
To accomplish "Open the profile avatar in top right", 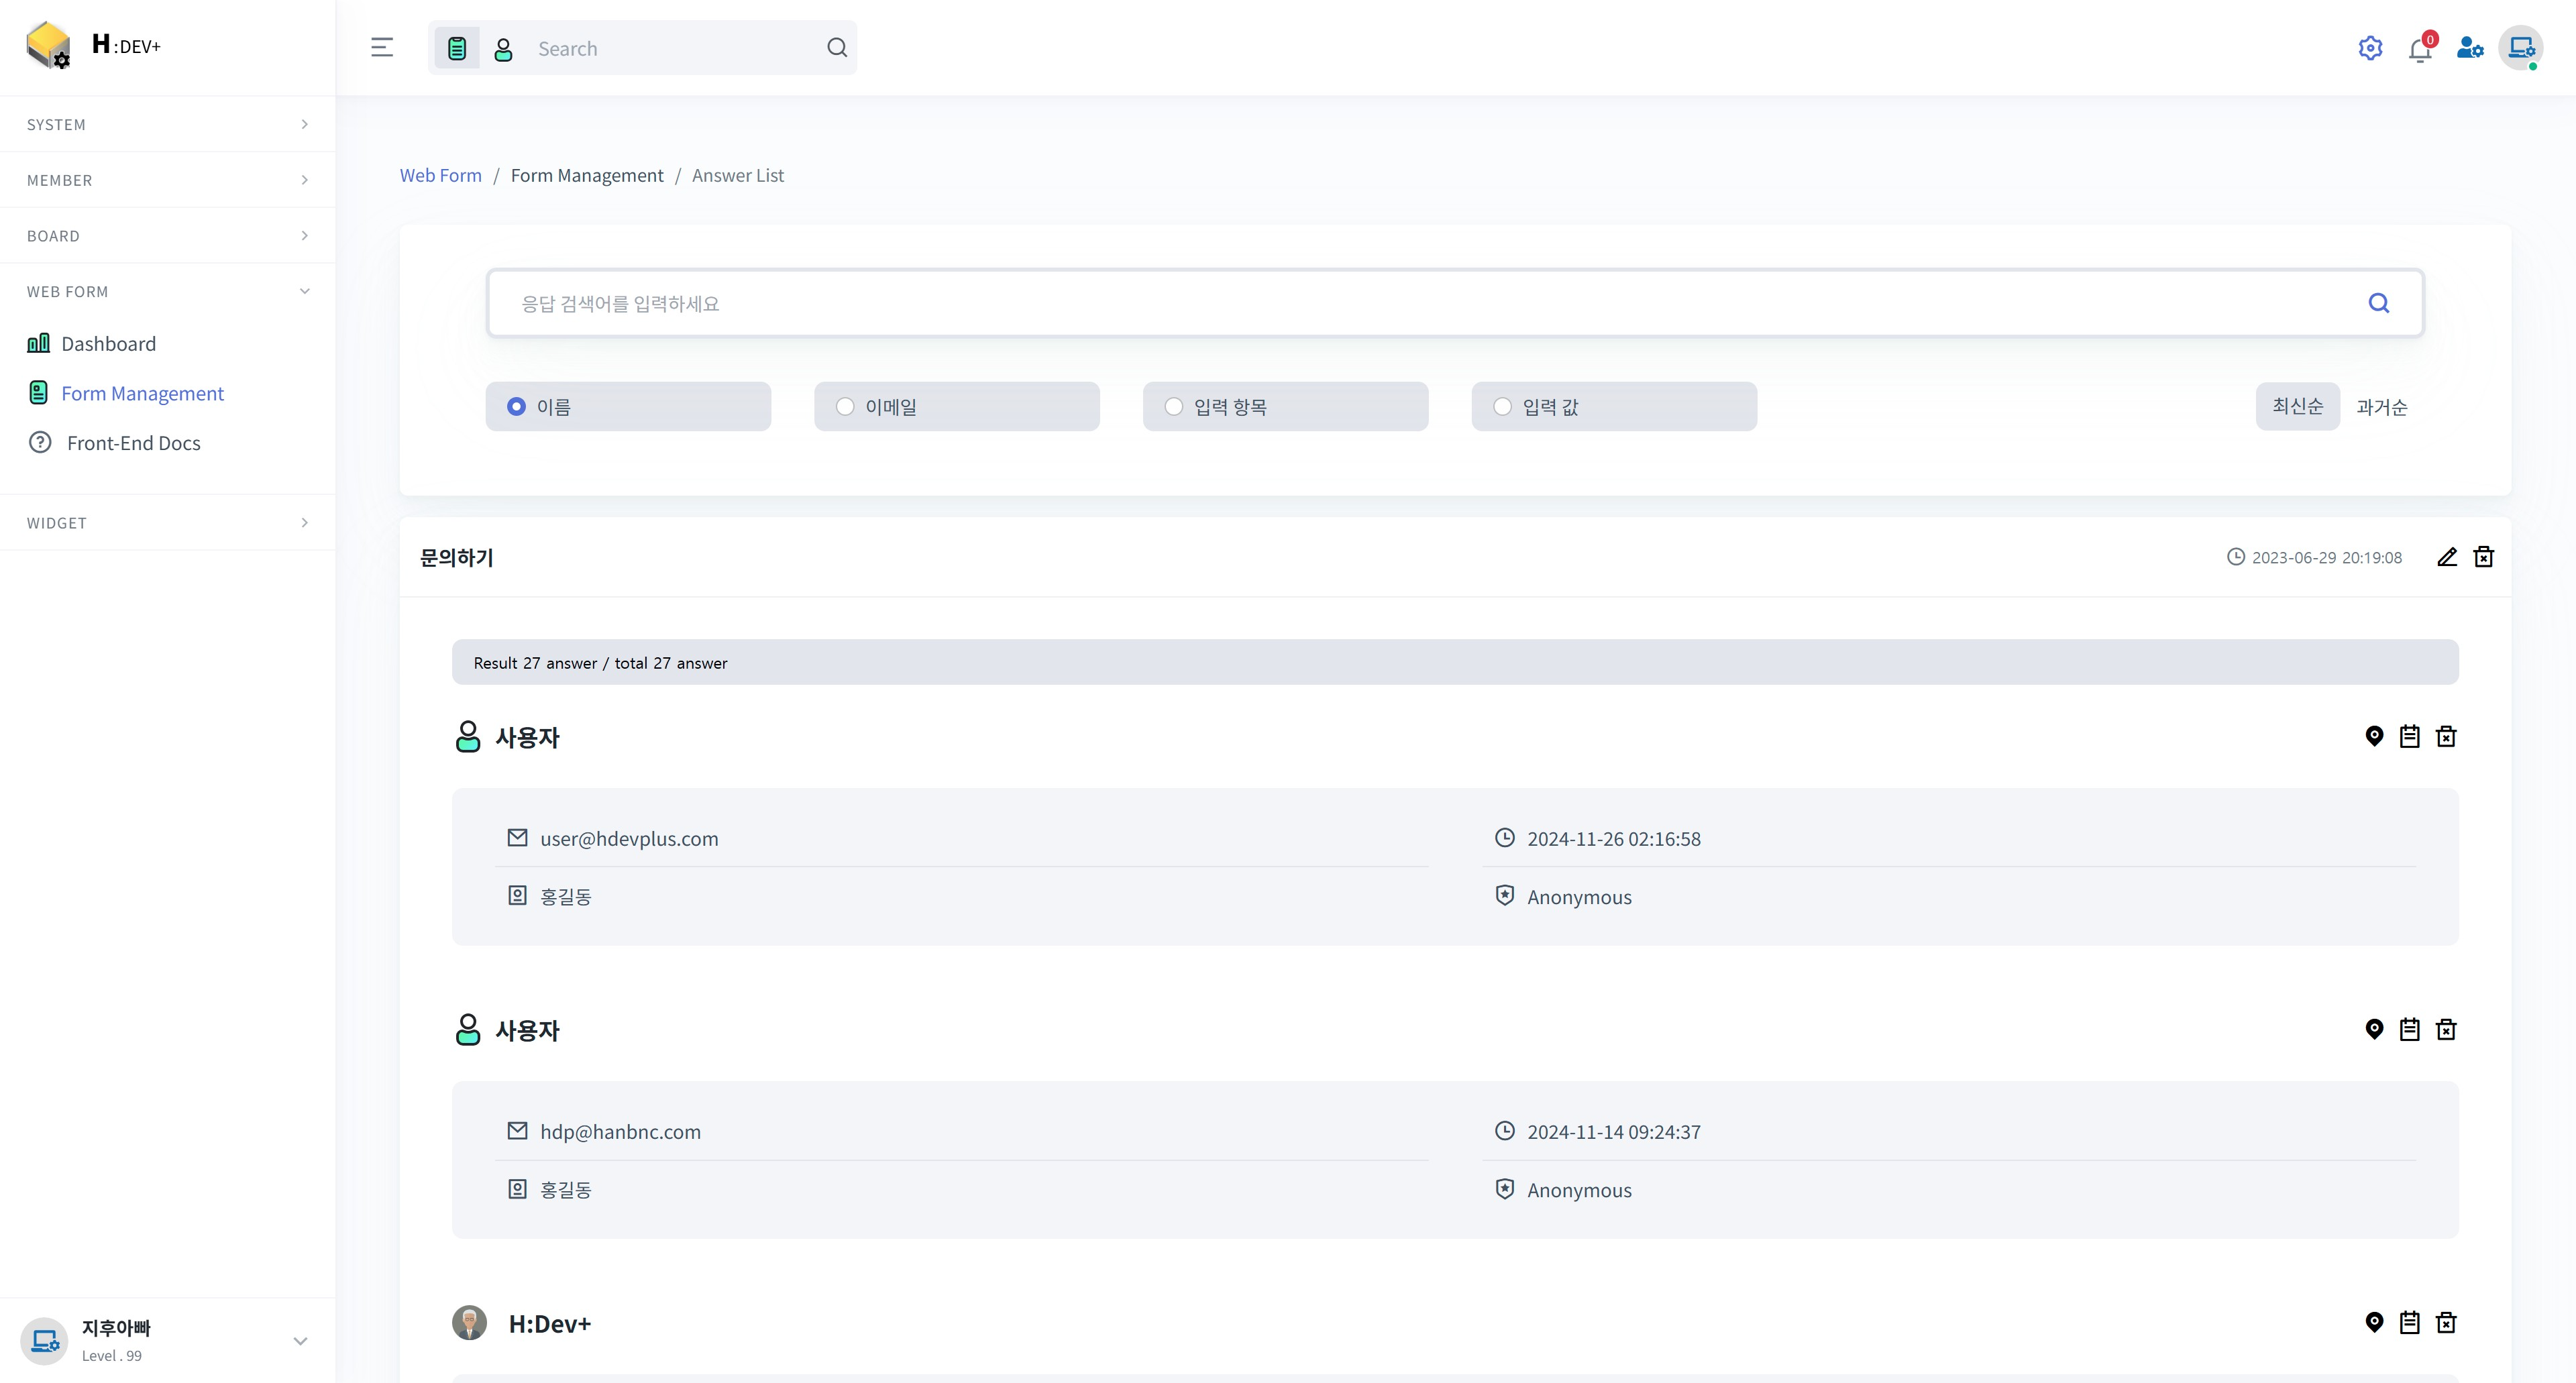I will [2521, 47].
